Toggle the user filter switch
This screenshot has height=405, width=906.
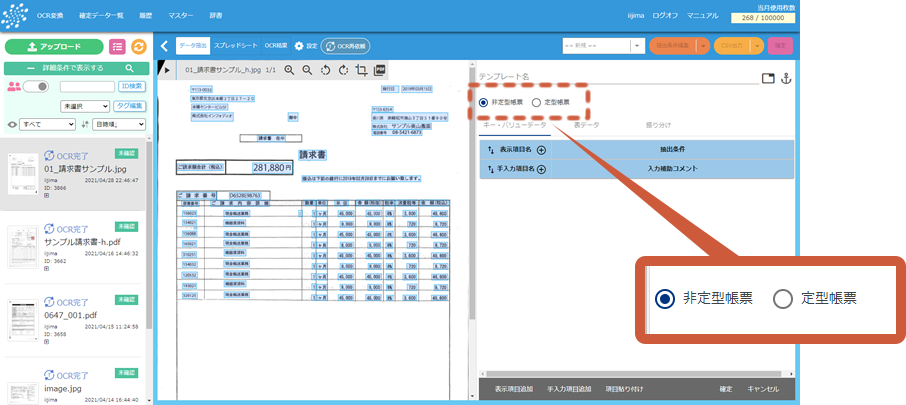[36, 87]
